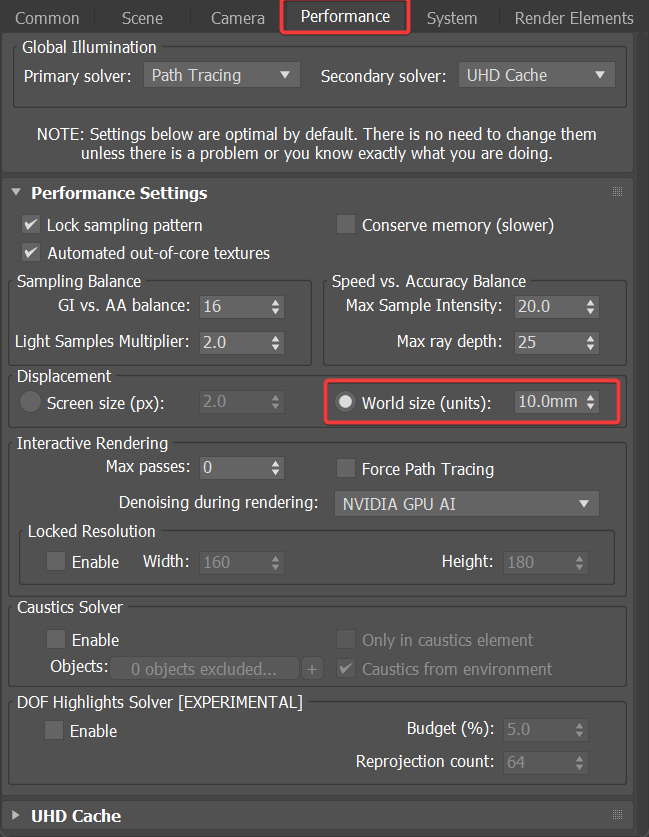Open Denoising during rendering dropdown
Screen dimensions: 649x837
pyautogui.click(x=466, y=503)
